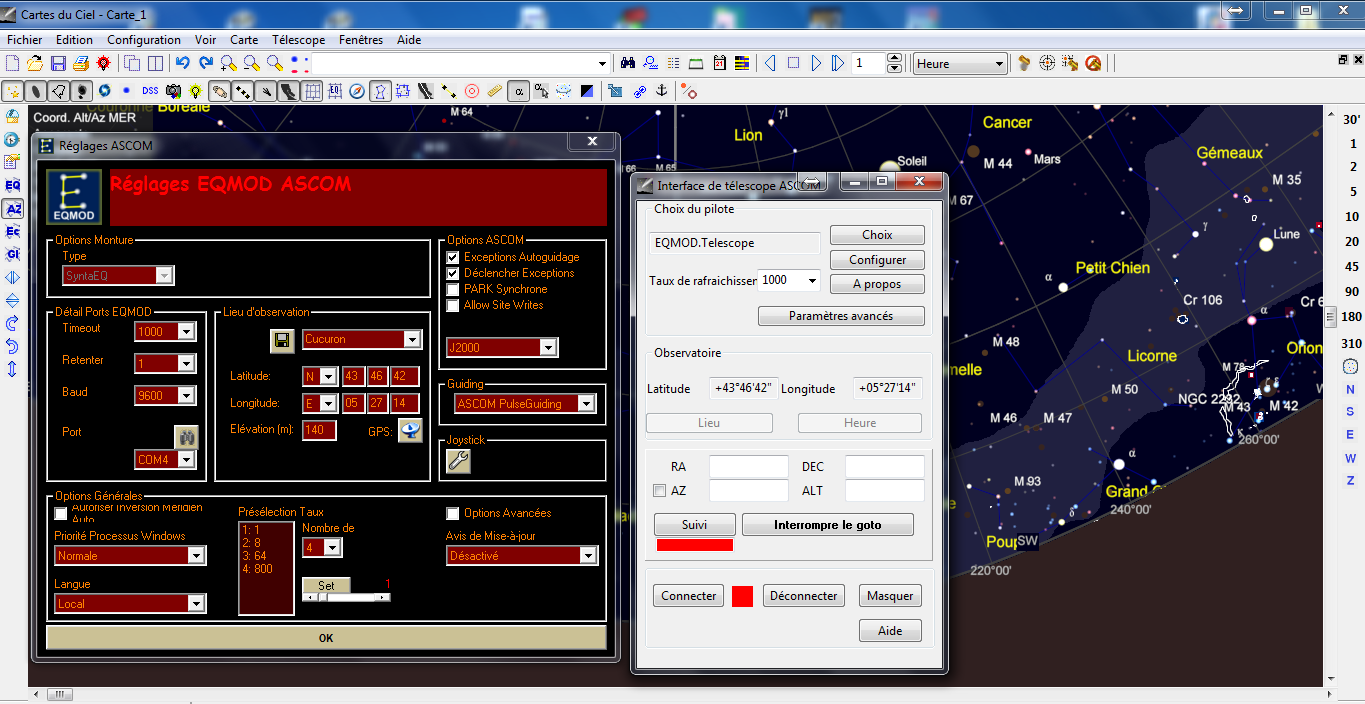Undo with the blue back arrow
Image resolution: width=1365 pixels, height=704 pixels.
[182, 63]
